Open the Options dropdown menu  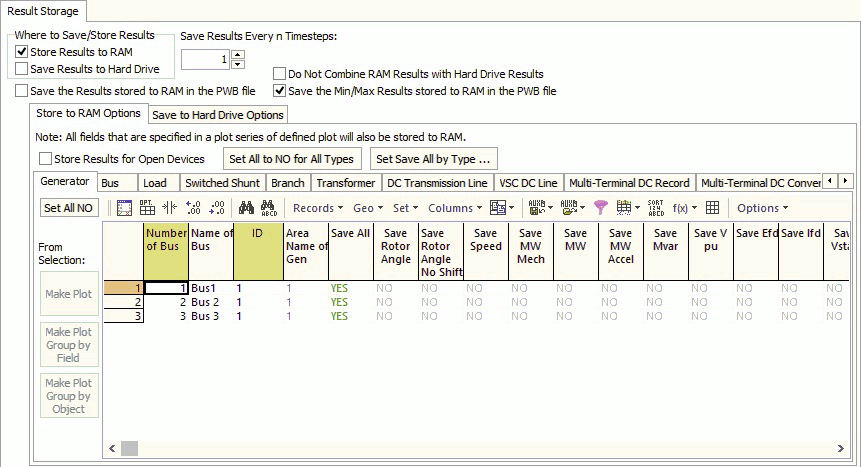[762, 208]
